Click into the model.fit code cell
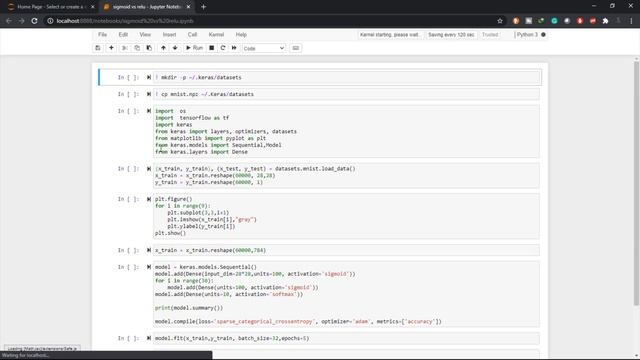640x360 pixels. pyautogui.click(x=346, y=338)
